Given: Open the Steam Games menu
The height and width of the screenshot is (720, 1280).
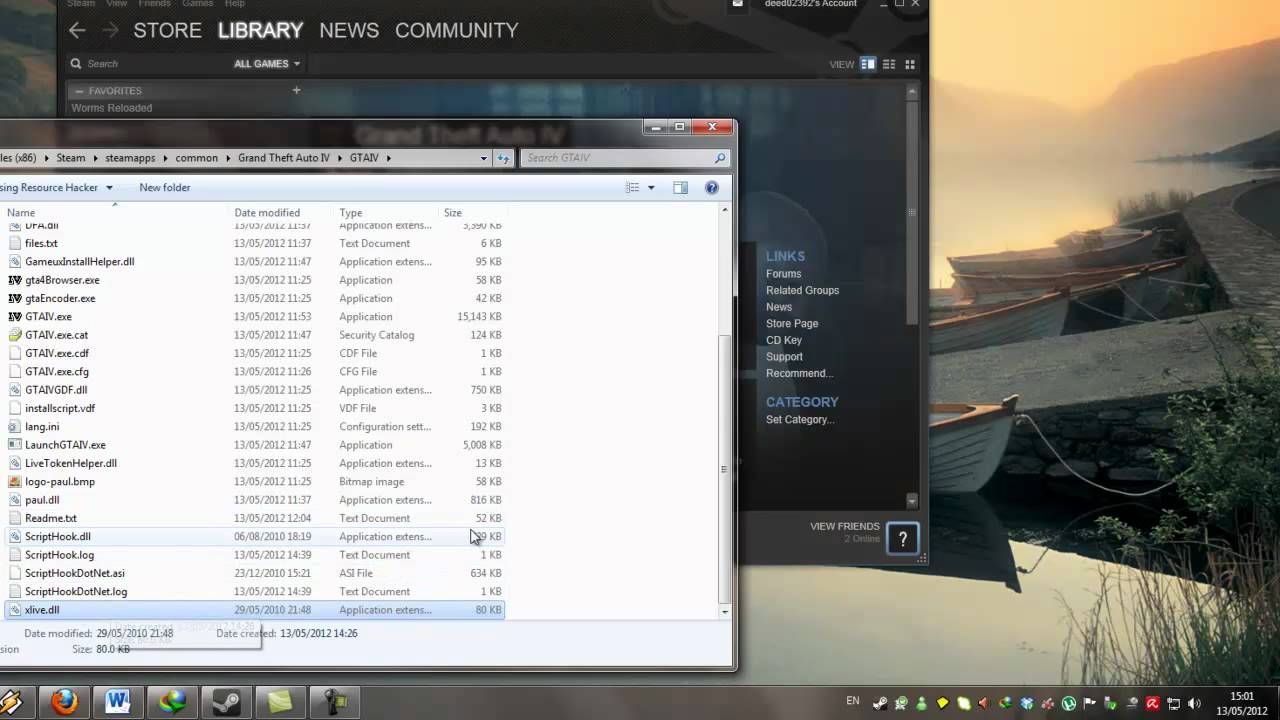Looking at the screenshot, I should click(197, 4).
